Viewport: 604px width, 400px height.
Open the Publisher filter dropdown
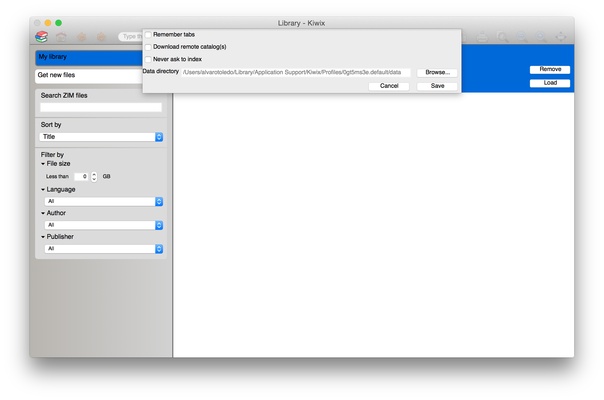point(104,249)
